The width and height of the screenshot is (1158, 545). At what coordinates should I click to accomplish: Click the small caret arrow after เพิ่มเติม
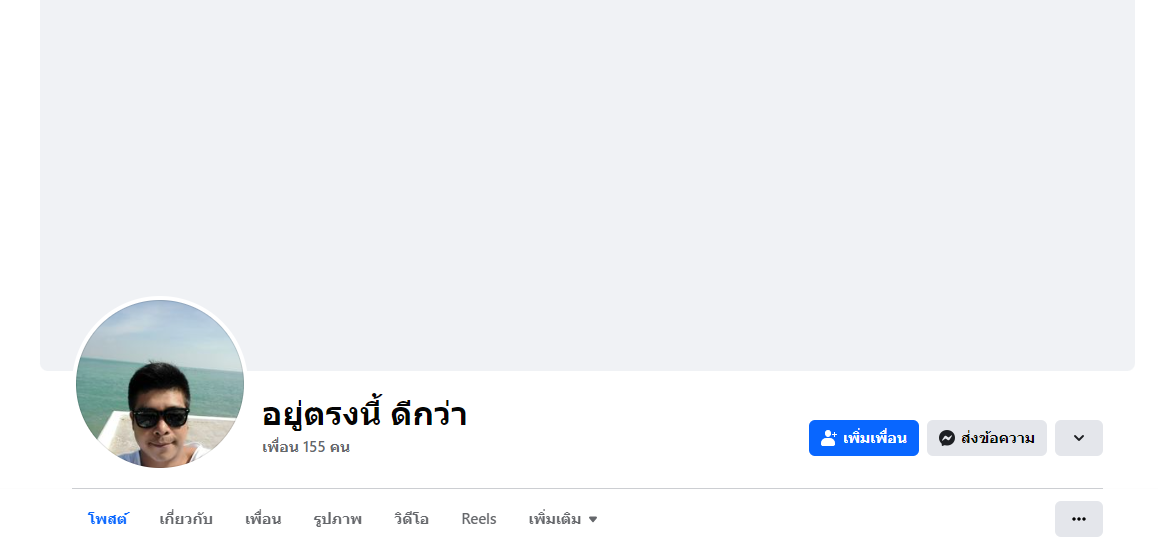coord(593,520)
